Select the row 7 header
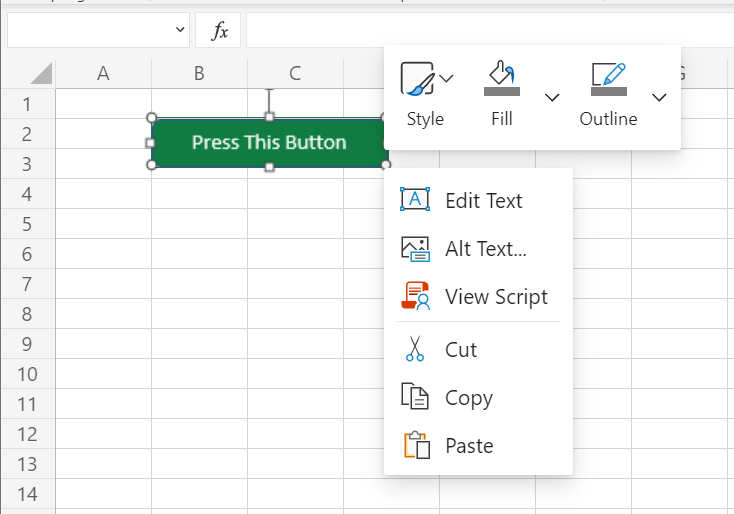Screen dimensions: 734x514 [27, 284]
